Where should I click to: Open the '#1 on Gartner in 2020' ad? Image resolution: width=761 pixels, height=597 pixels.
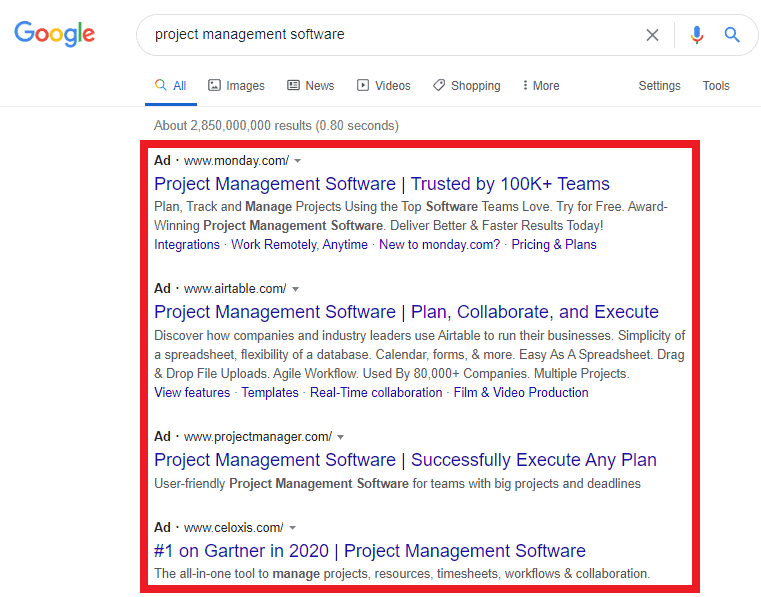[x=370, y=551]
